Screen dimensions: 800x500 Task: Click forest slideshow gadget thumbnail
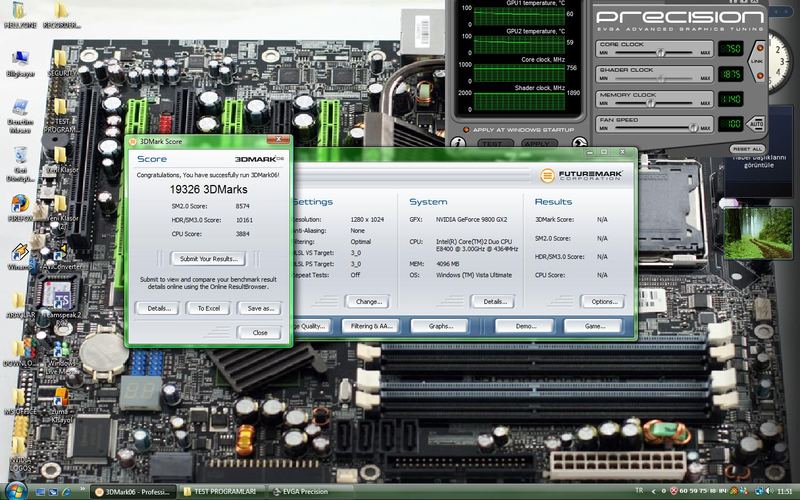click(758, 233)
